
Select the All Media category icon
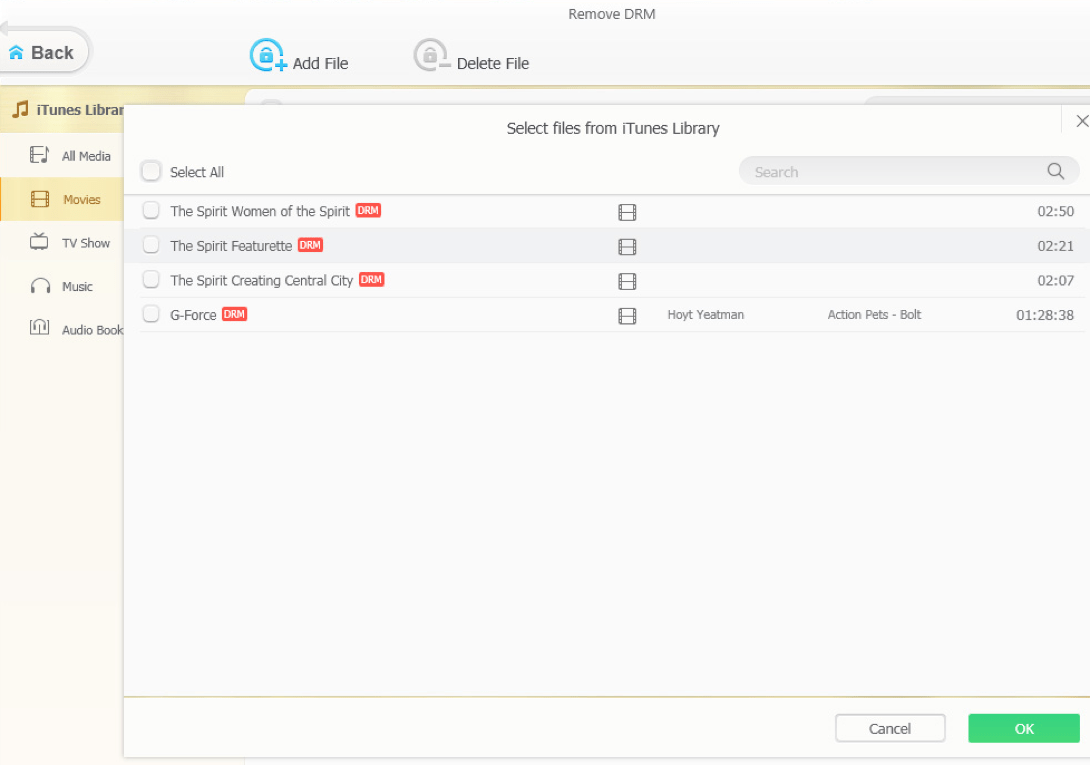pos(36,155)
